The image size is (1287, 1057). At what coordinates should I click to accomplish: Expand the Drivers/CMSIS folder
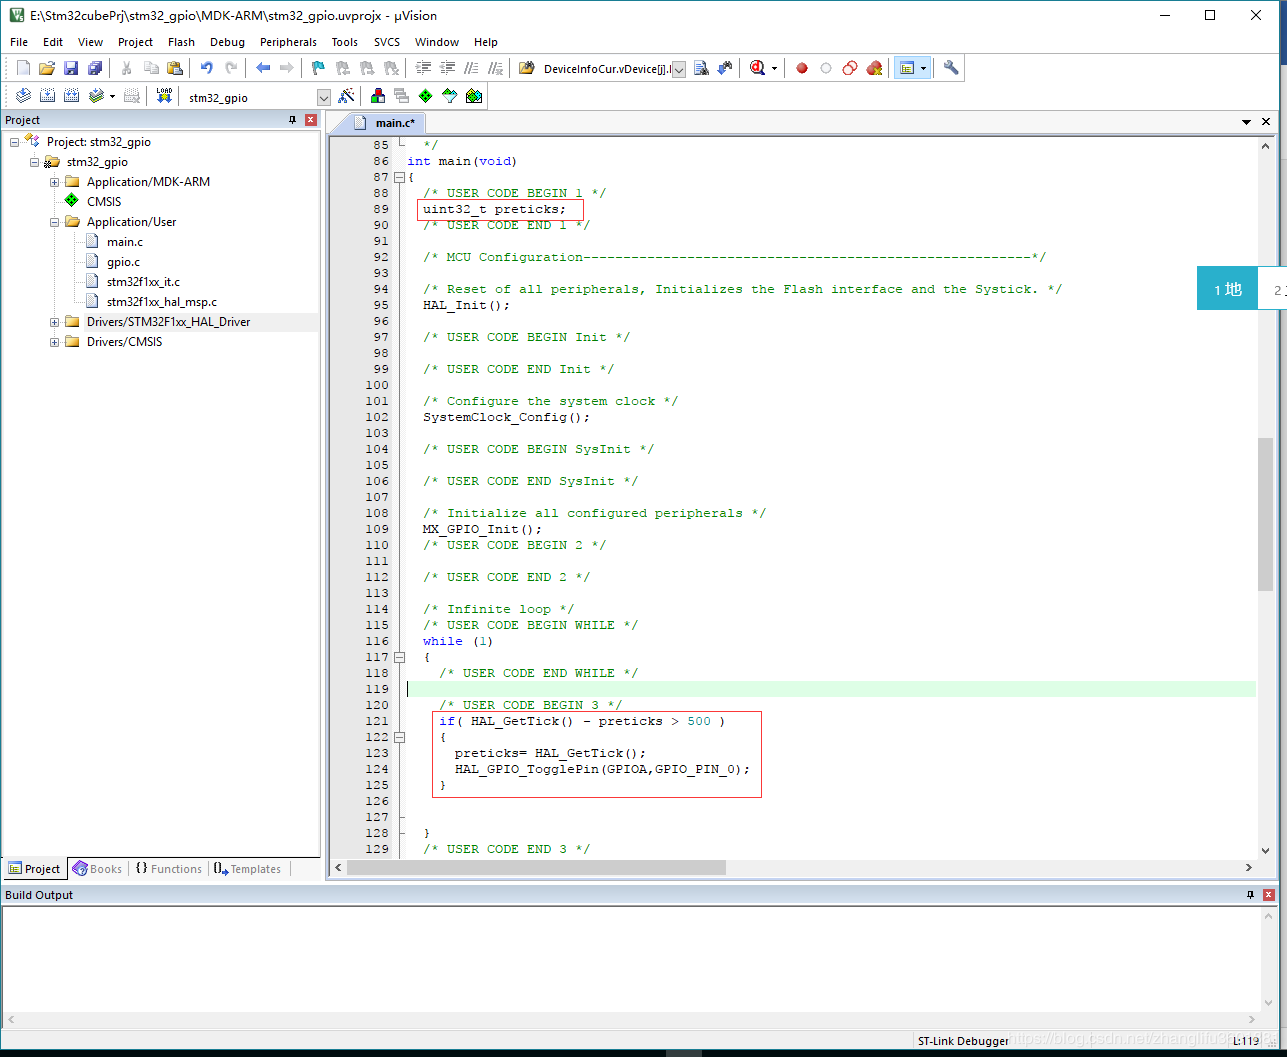(x=55, y=342)
